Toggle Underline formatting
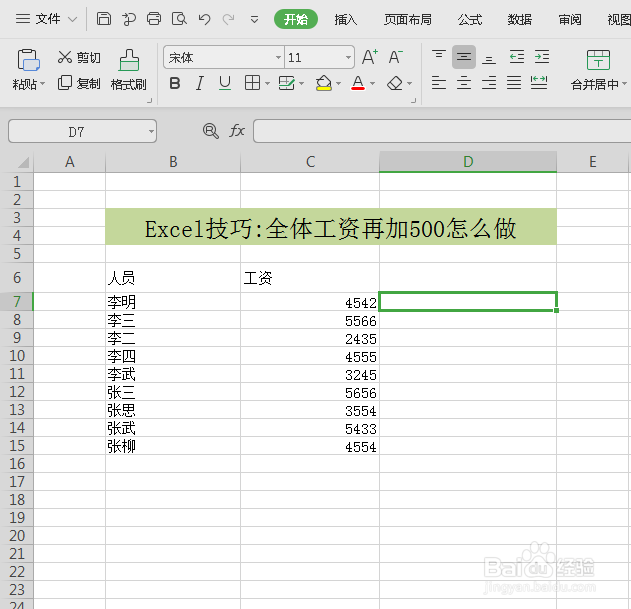Viewport: 631px width, 609px height. pyautogui.click(x=225, y=83)
